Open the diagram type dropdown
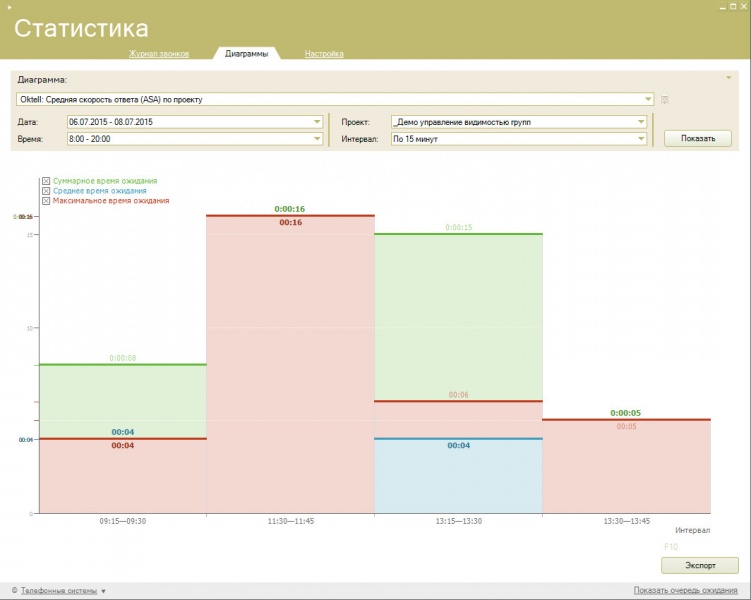This screenshot has height=600, width=751. tap(648, 99)
